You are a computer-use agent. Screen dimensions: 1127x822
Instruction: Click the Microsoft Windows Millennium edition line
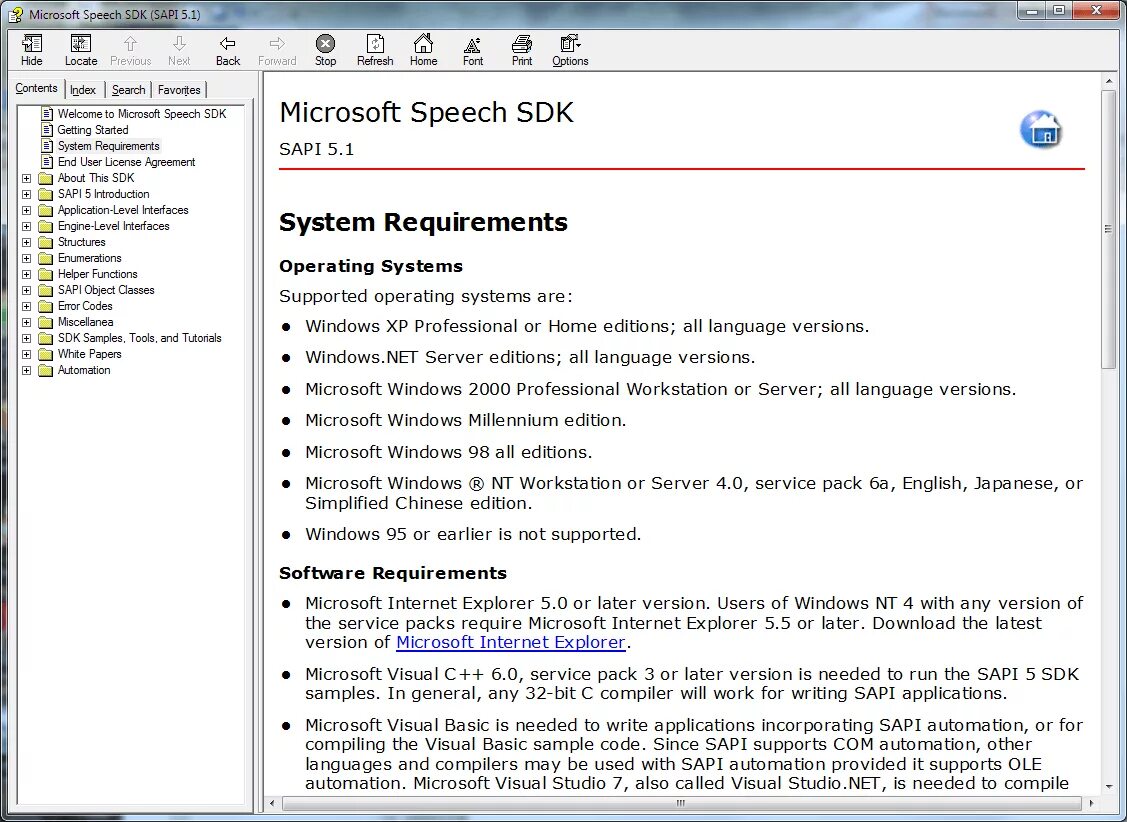(466, 420)
